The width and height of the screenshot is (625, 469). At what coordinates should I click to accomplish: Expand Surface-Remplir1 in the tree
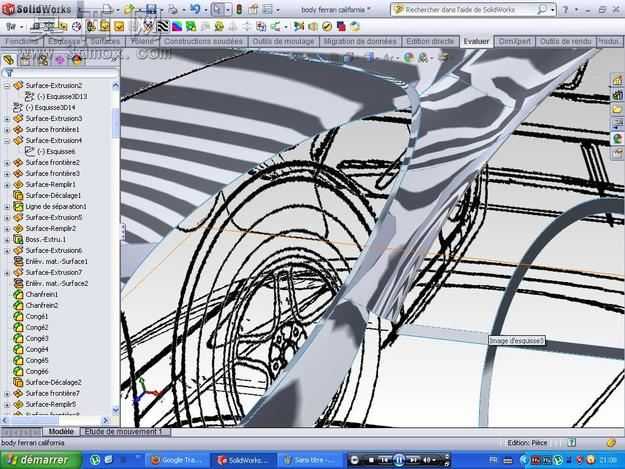click(x=6, y=184)
